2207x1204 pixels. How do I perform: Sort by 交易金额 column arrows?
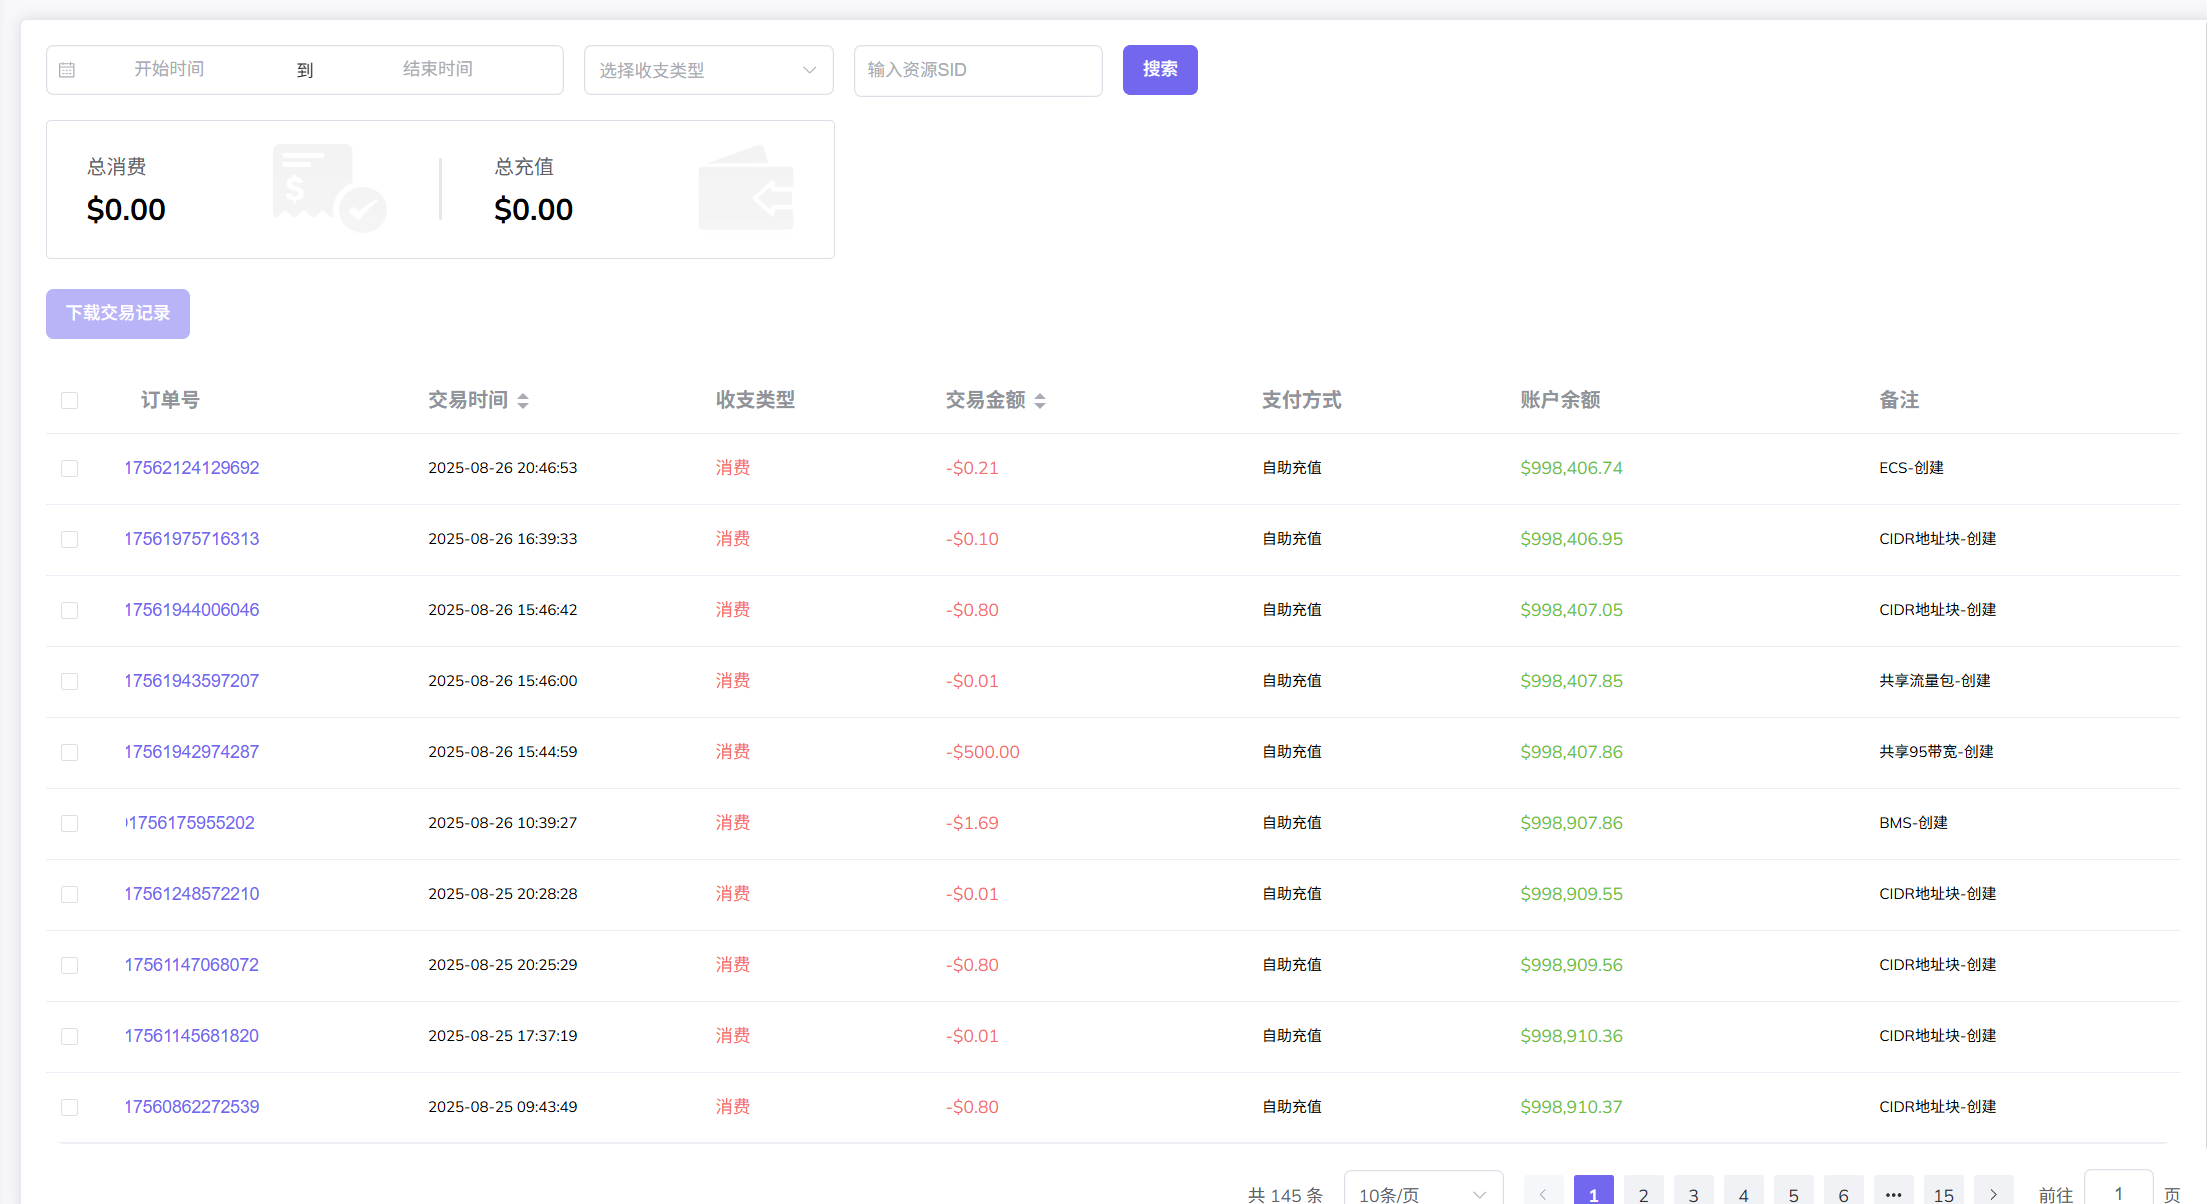(1040, 401)
